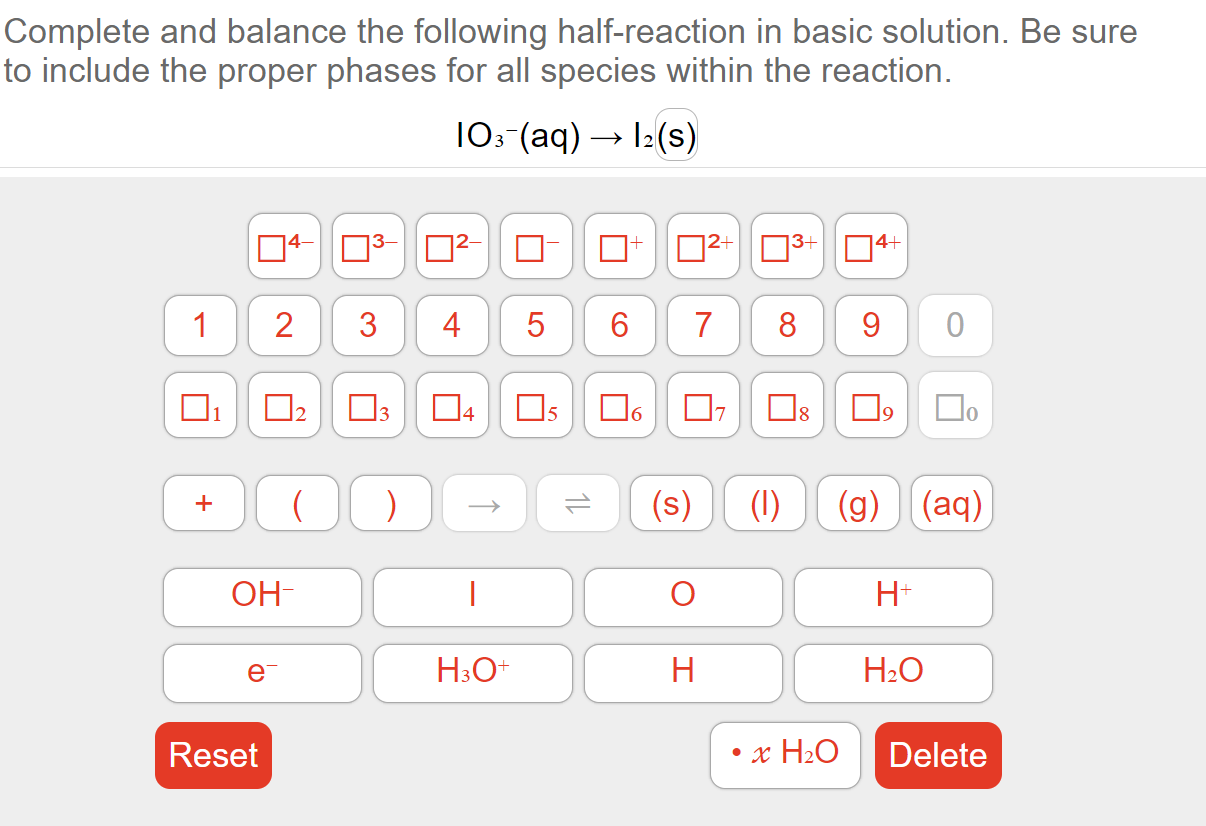This screenshot has width=1206, height=826.
Task: Choose the 4+ charge superscript
Action: click(x=871, y=246)
